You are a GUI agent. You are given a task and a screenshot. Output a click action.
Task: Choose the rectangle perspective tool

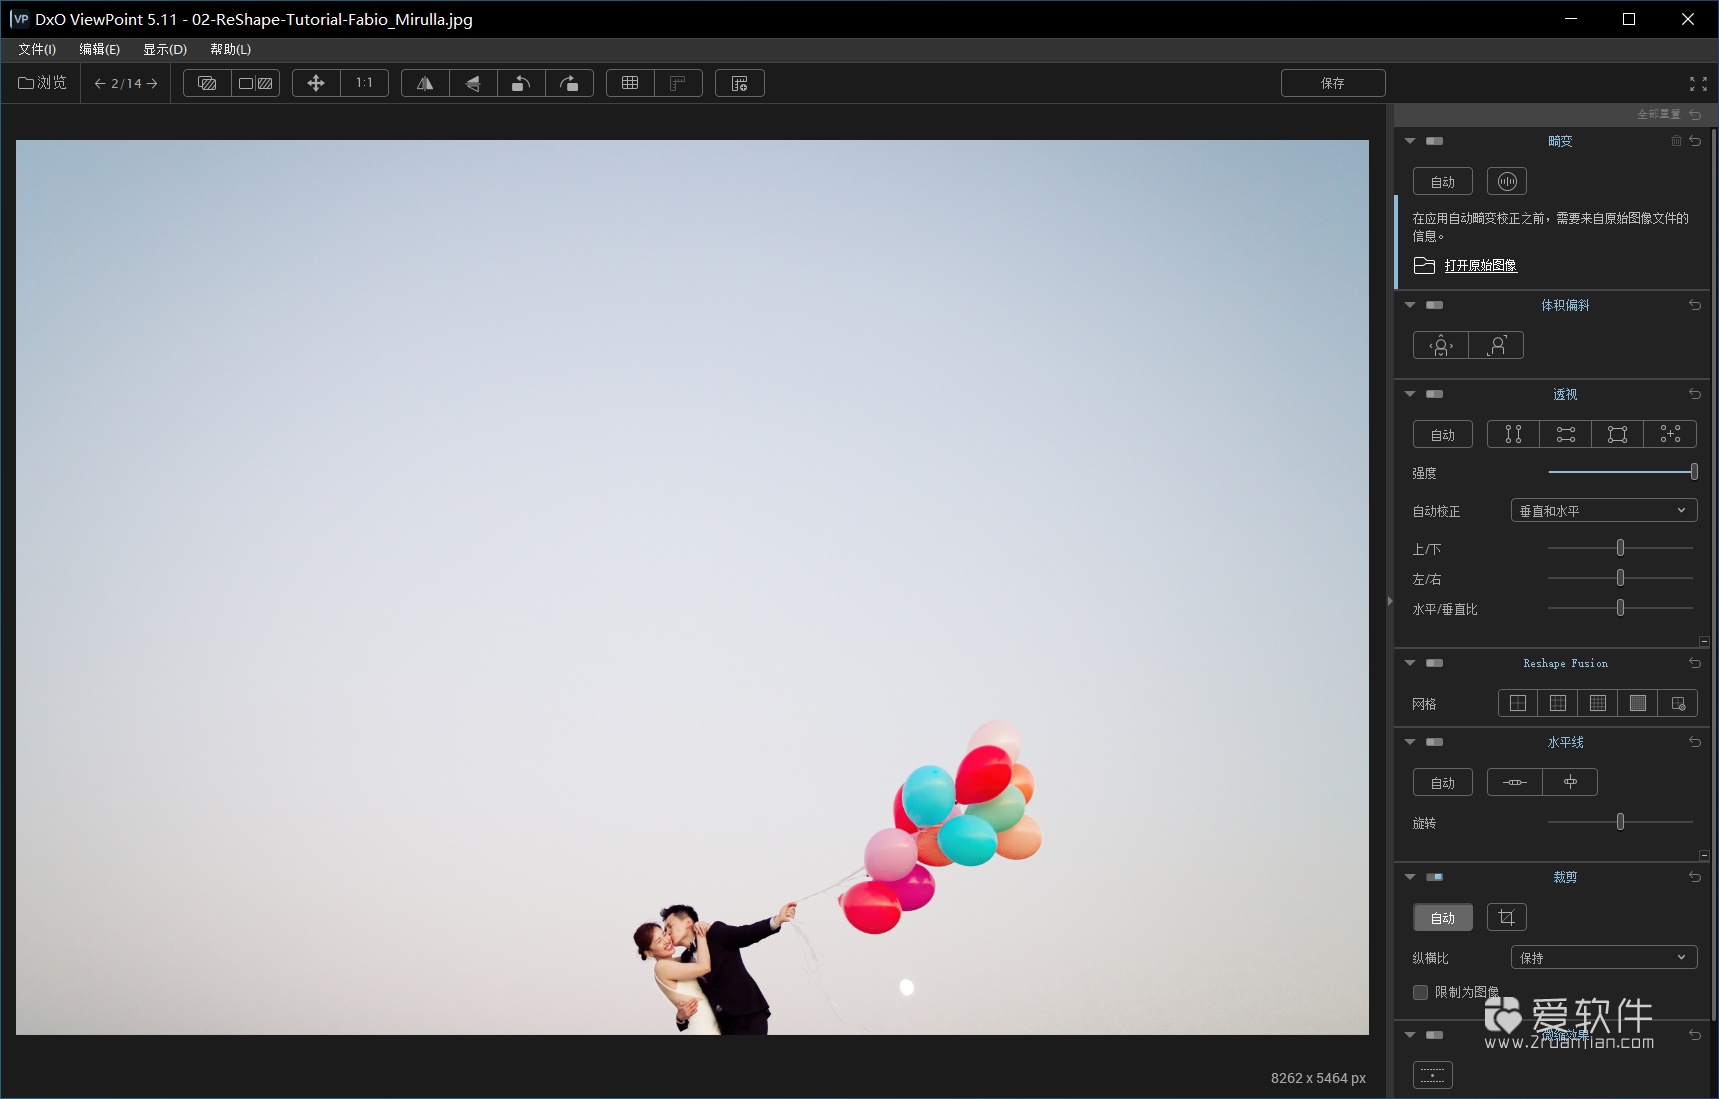[1617, 434]
